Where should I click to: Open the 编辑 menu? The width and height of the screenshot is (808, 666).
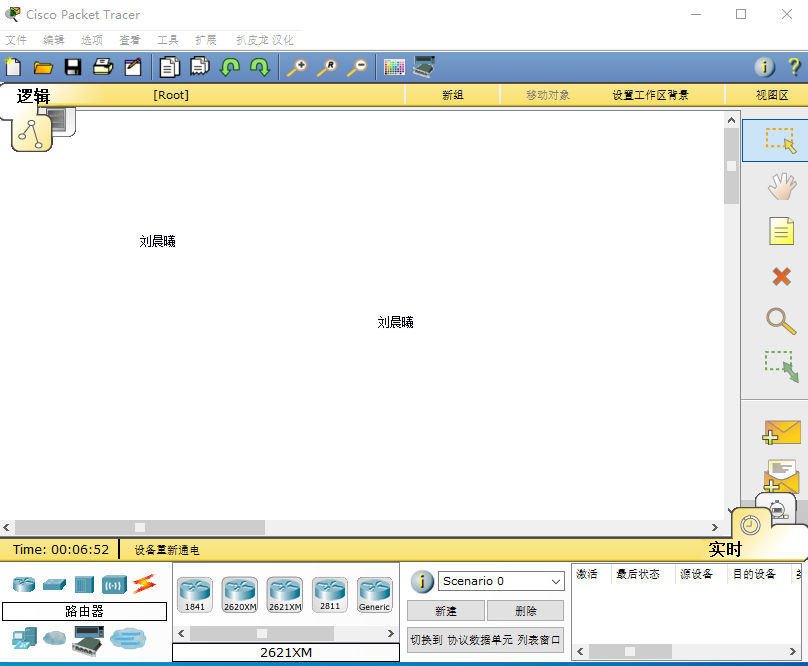(x=54, y=40)
